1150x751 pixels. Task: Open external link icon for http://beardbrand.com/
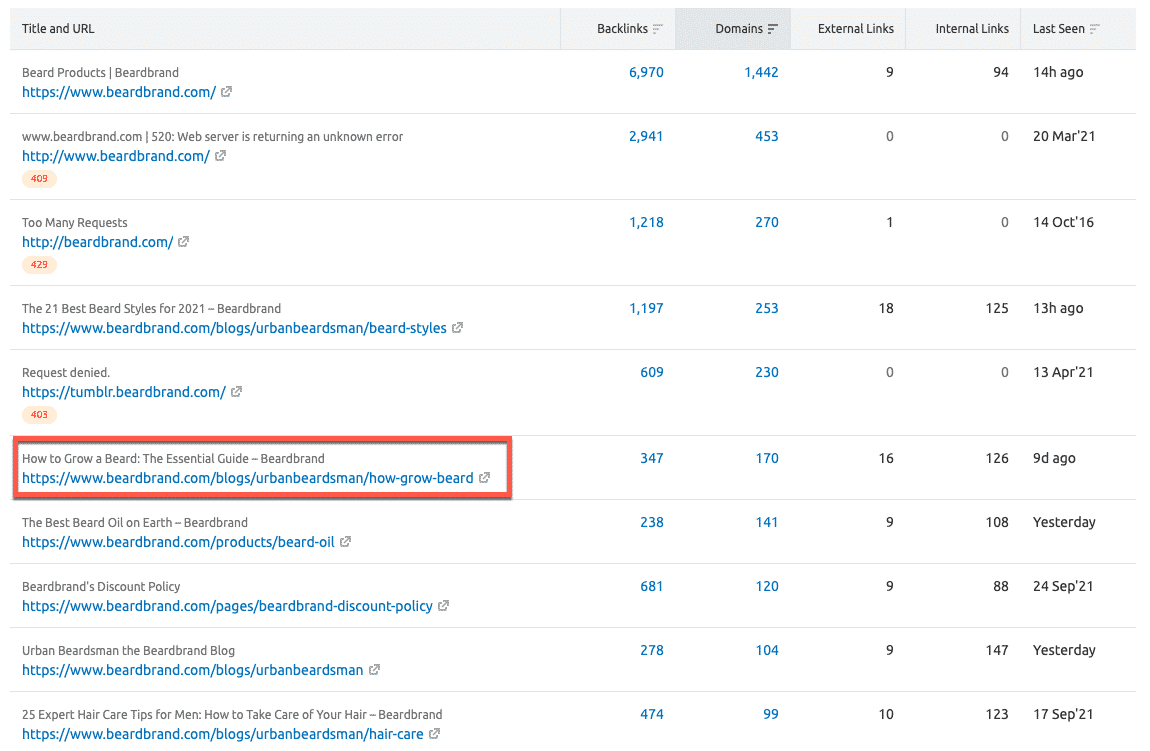[184, 242]
